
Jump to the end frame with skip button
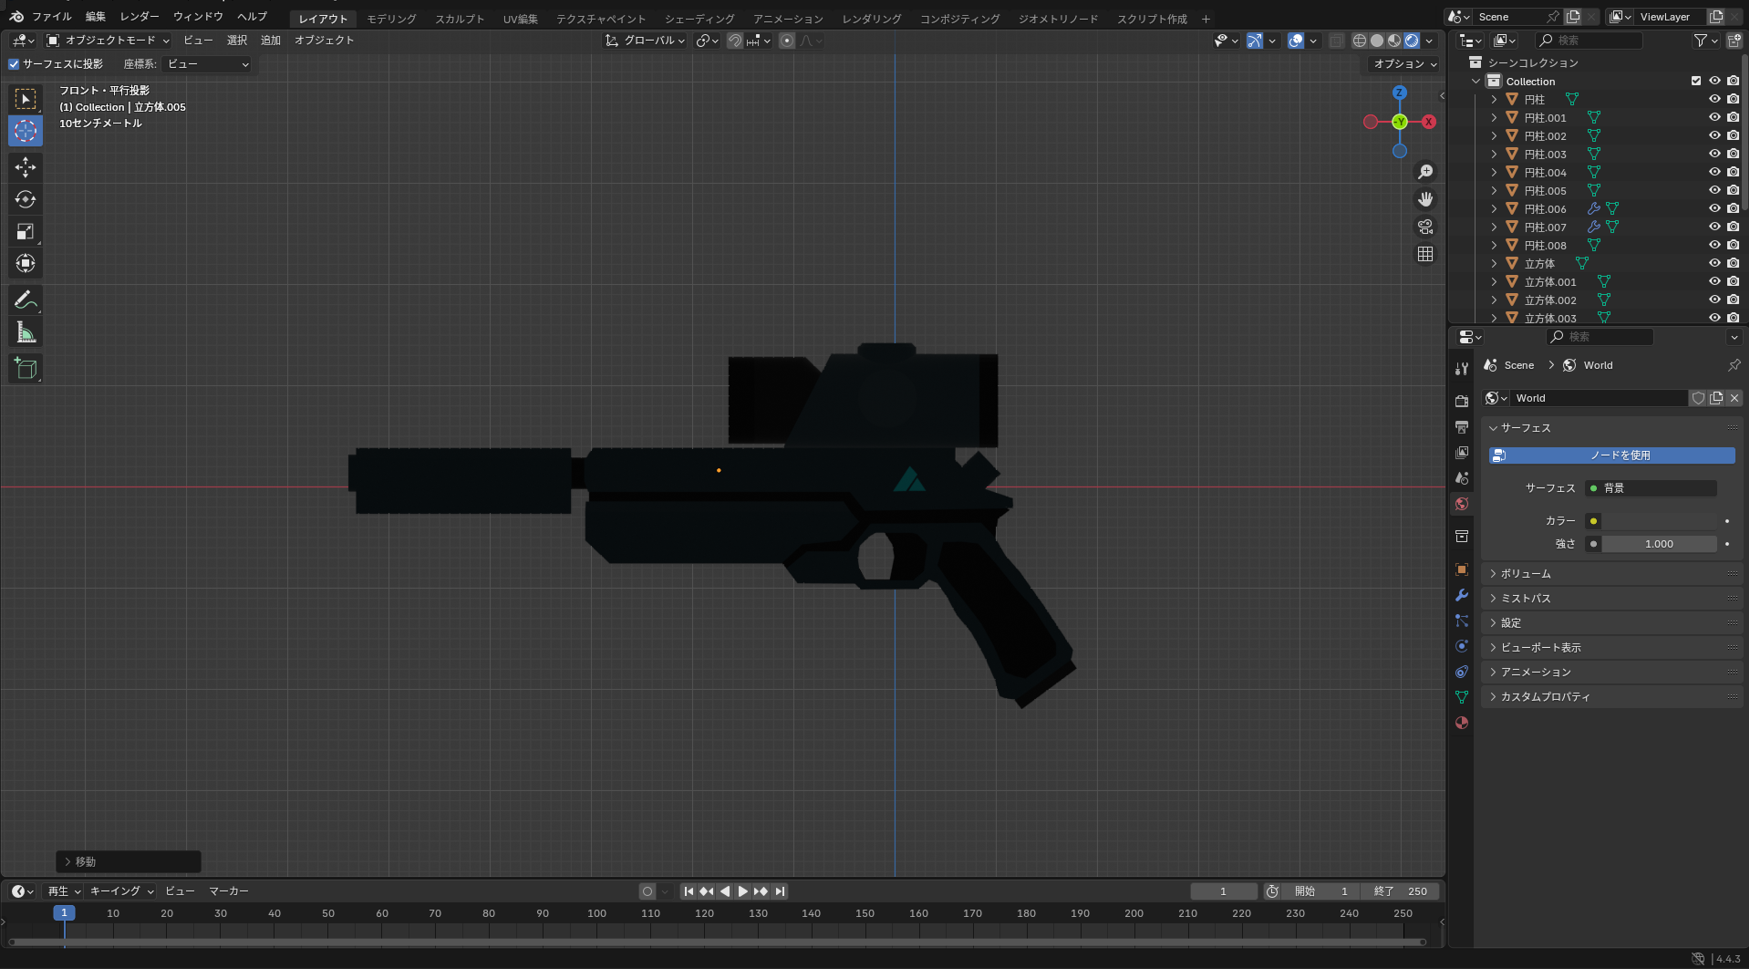[x=780, y=890]
